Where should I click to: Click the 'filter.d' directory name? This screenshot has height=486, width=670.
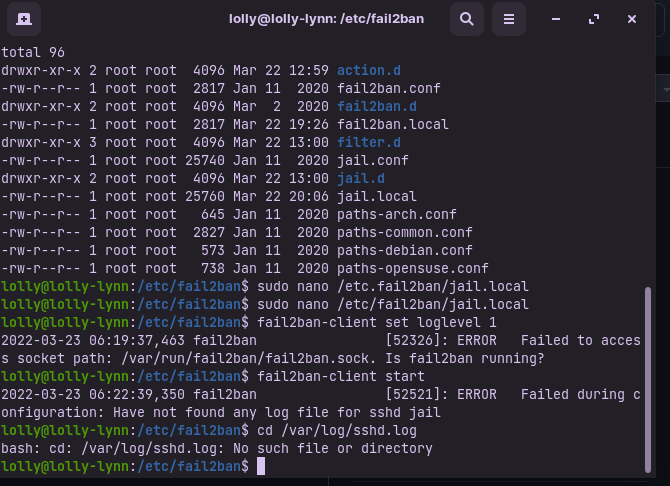[369, 142]
